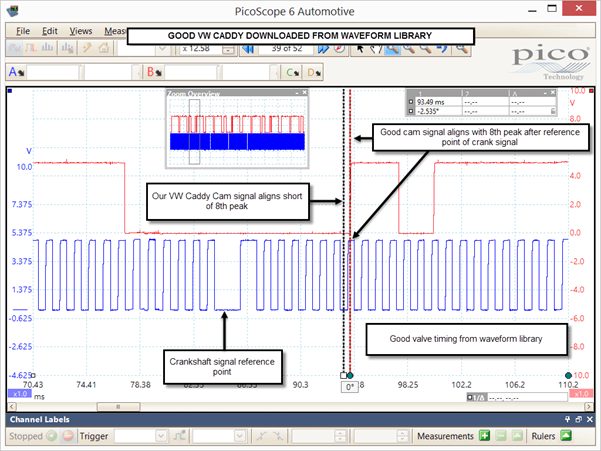Select the normal selection pointer tool
The height and width of the screenshot is (451, 601).
[x=360, y=49]
